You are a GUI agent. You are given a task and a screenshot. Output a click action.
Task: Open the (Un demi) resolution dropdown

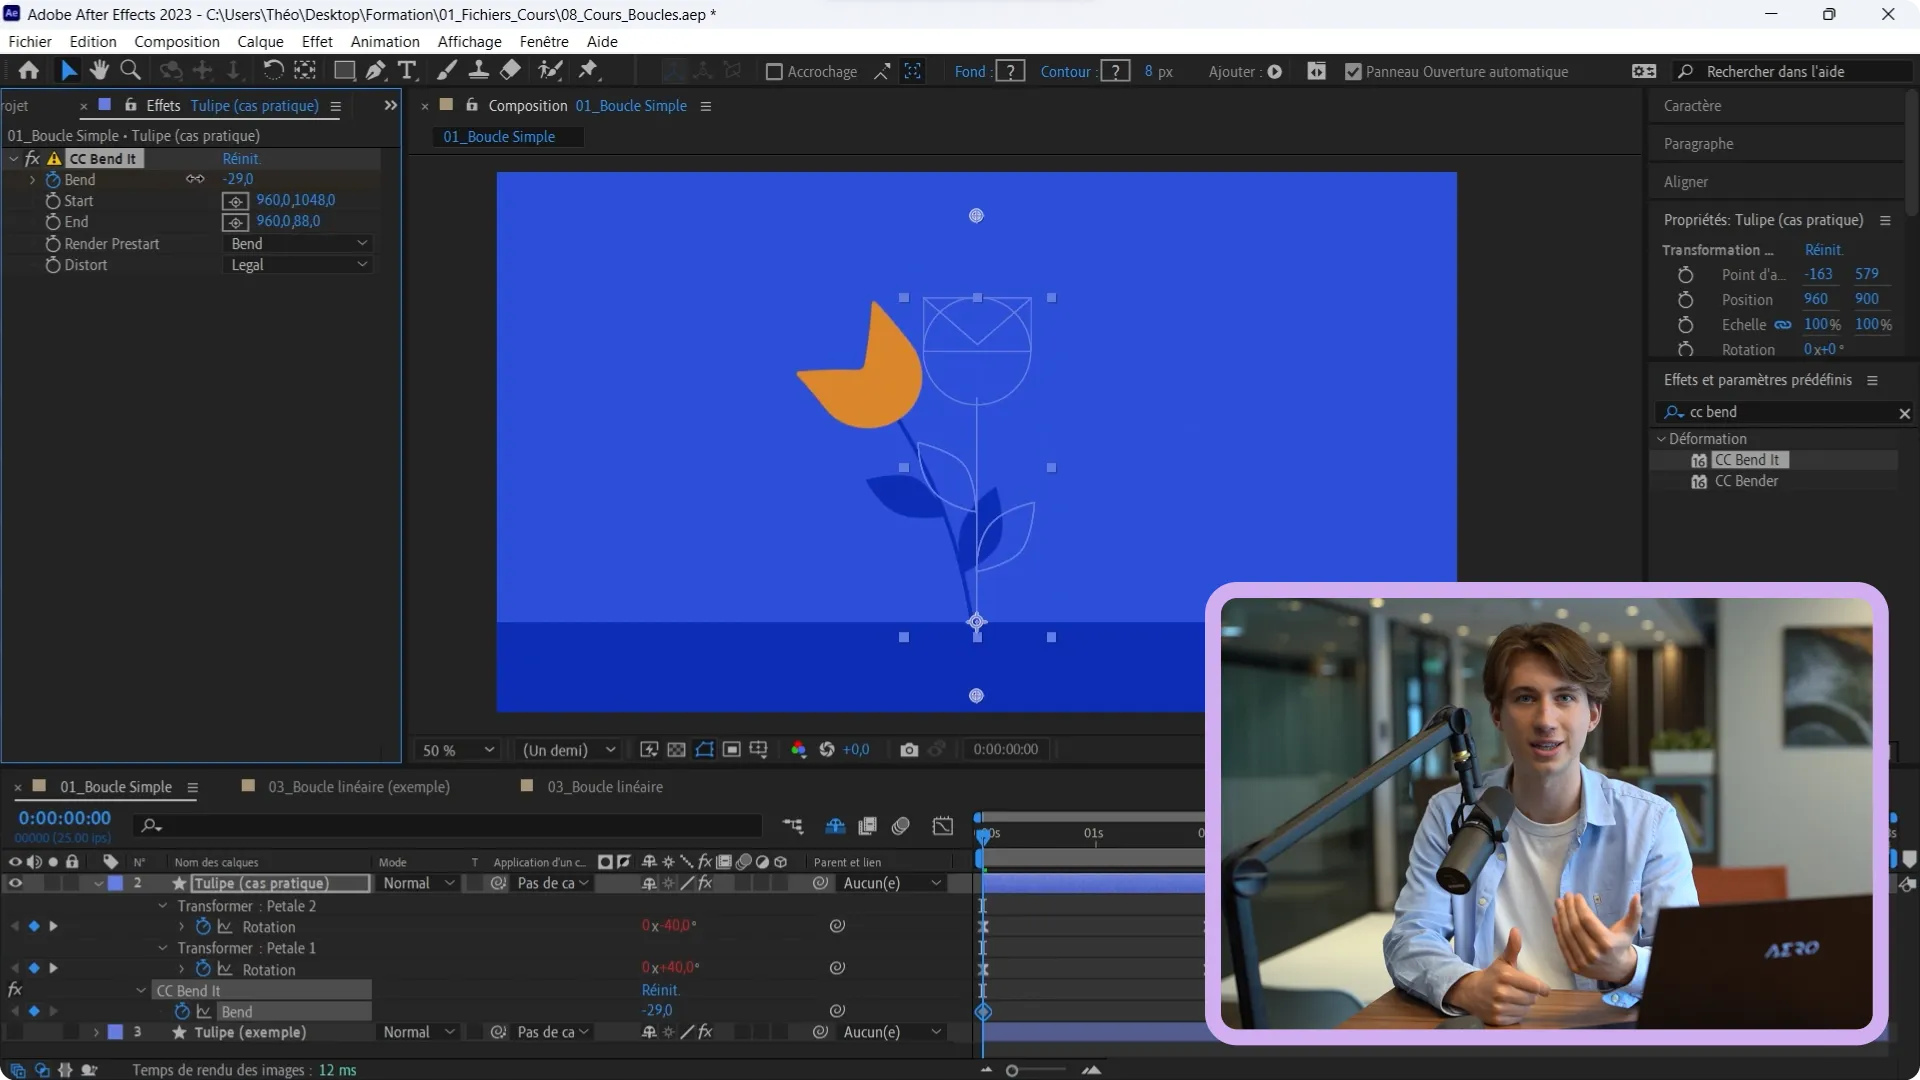click(x=568, y=750)
